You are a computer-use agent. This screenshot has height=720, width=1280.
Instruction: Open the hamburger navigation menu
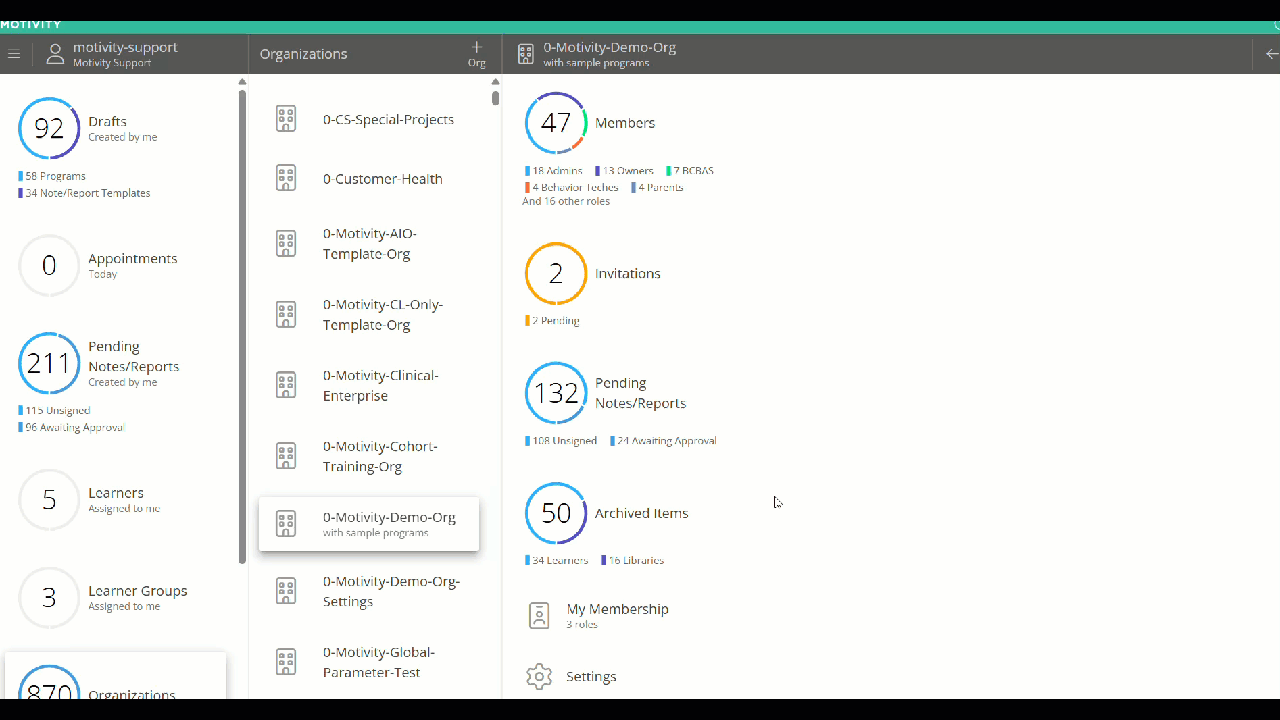pyautogui.click(x=14, y=54)
